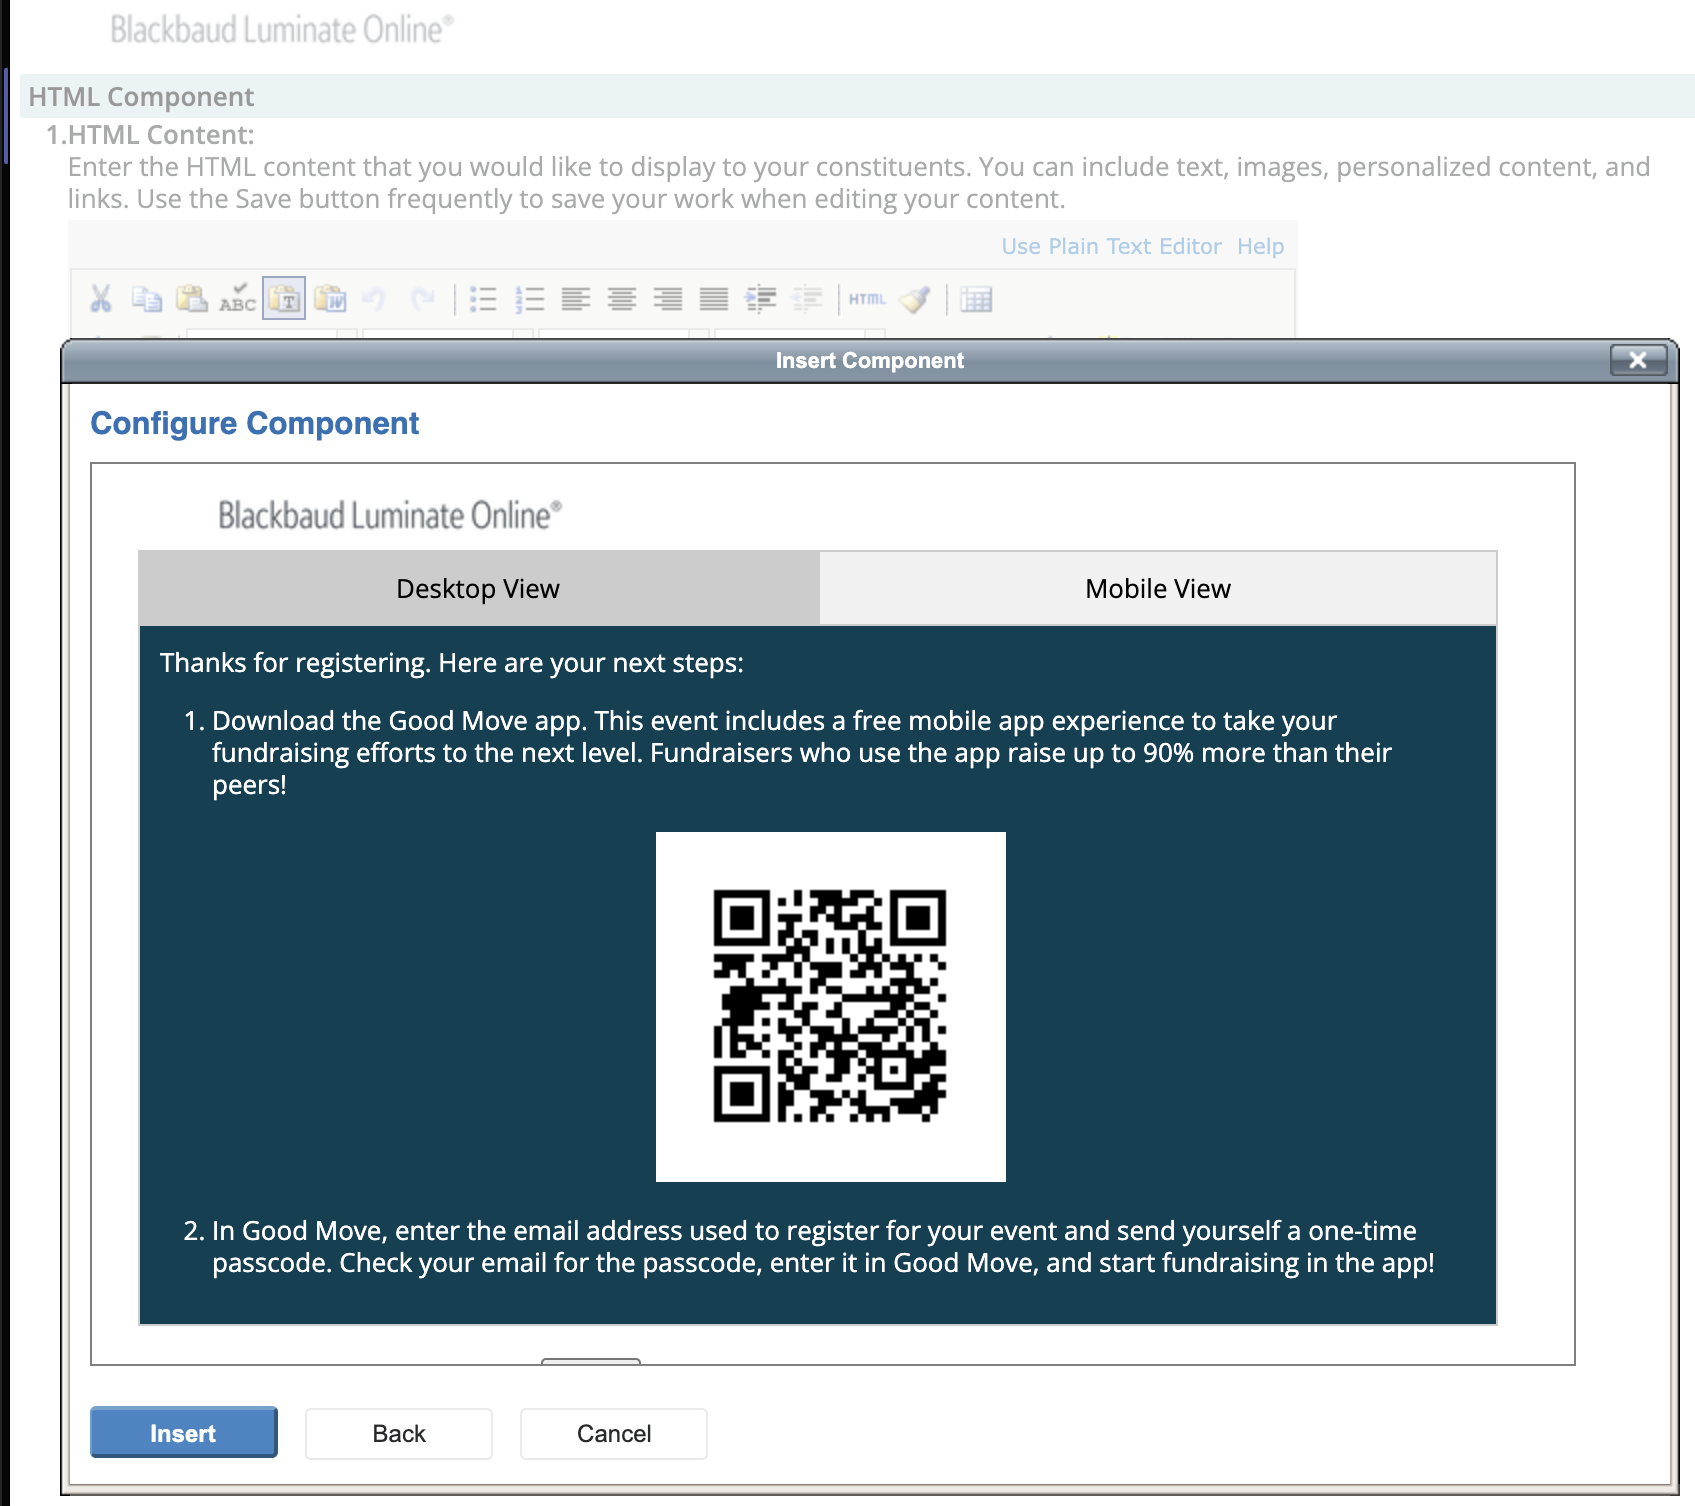
Task: Click the Insert Component title bar
Action: pyautogui.click(x=869, y=360)
